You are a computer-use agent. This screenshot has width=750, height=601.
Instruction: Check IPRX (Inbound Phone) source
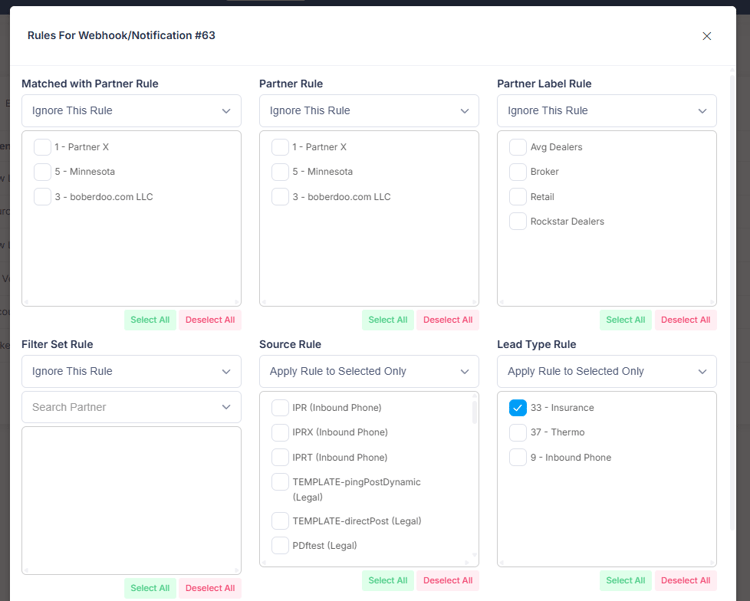280,433
